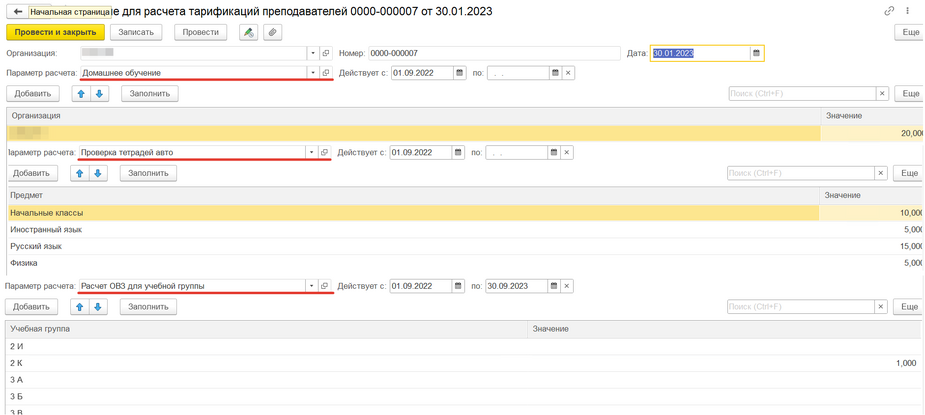925x415 pixels.
Task: Click the green pencil icon in the toolbar
Action: 249,33
